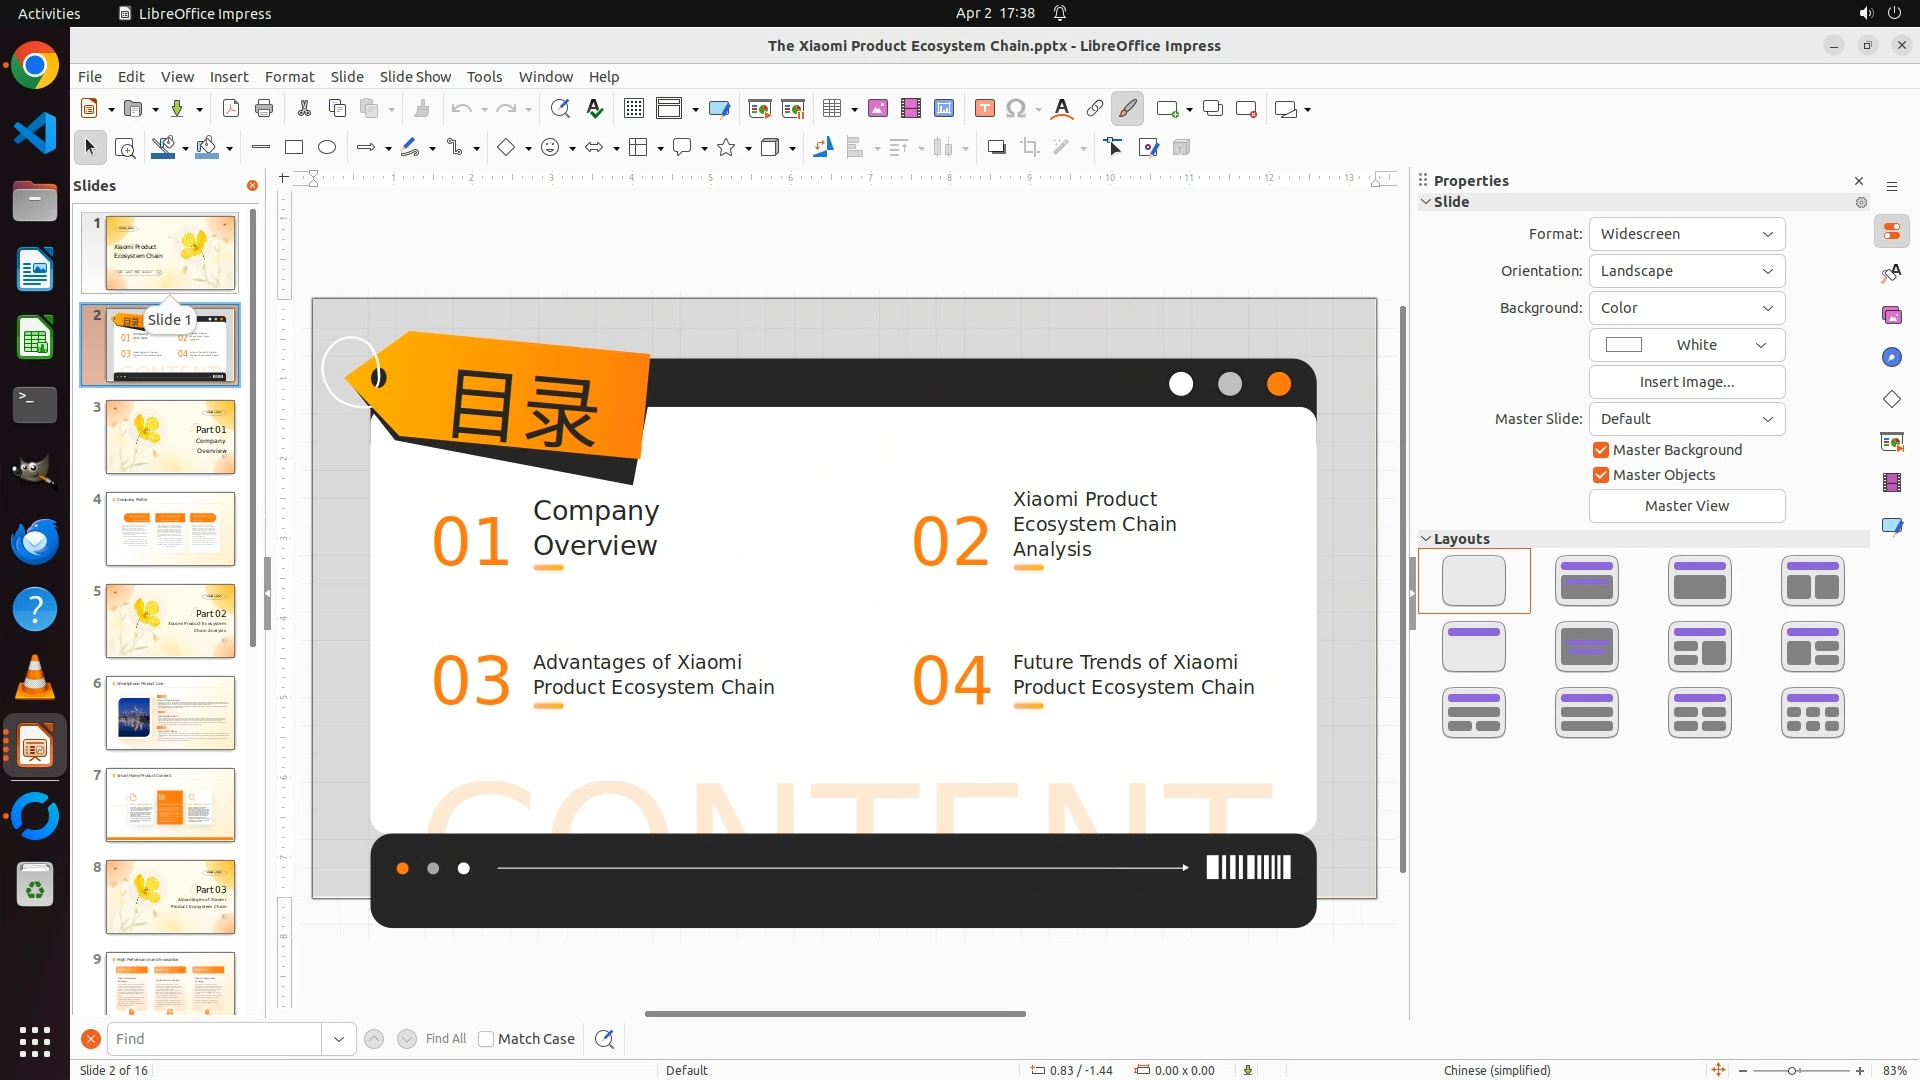Click the Display Grid toolbar icon
Screen dimensions: 1920x1080
point(633,109)
